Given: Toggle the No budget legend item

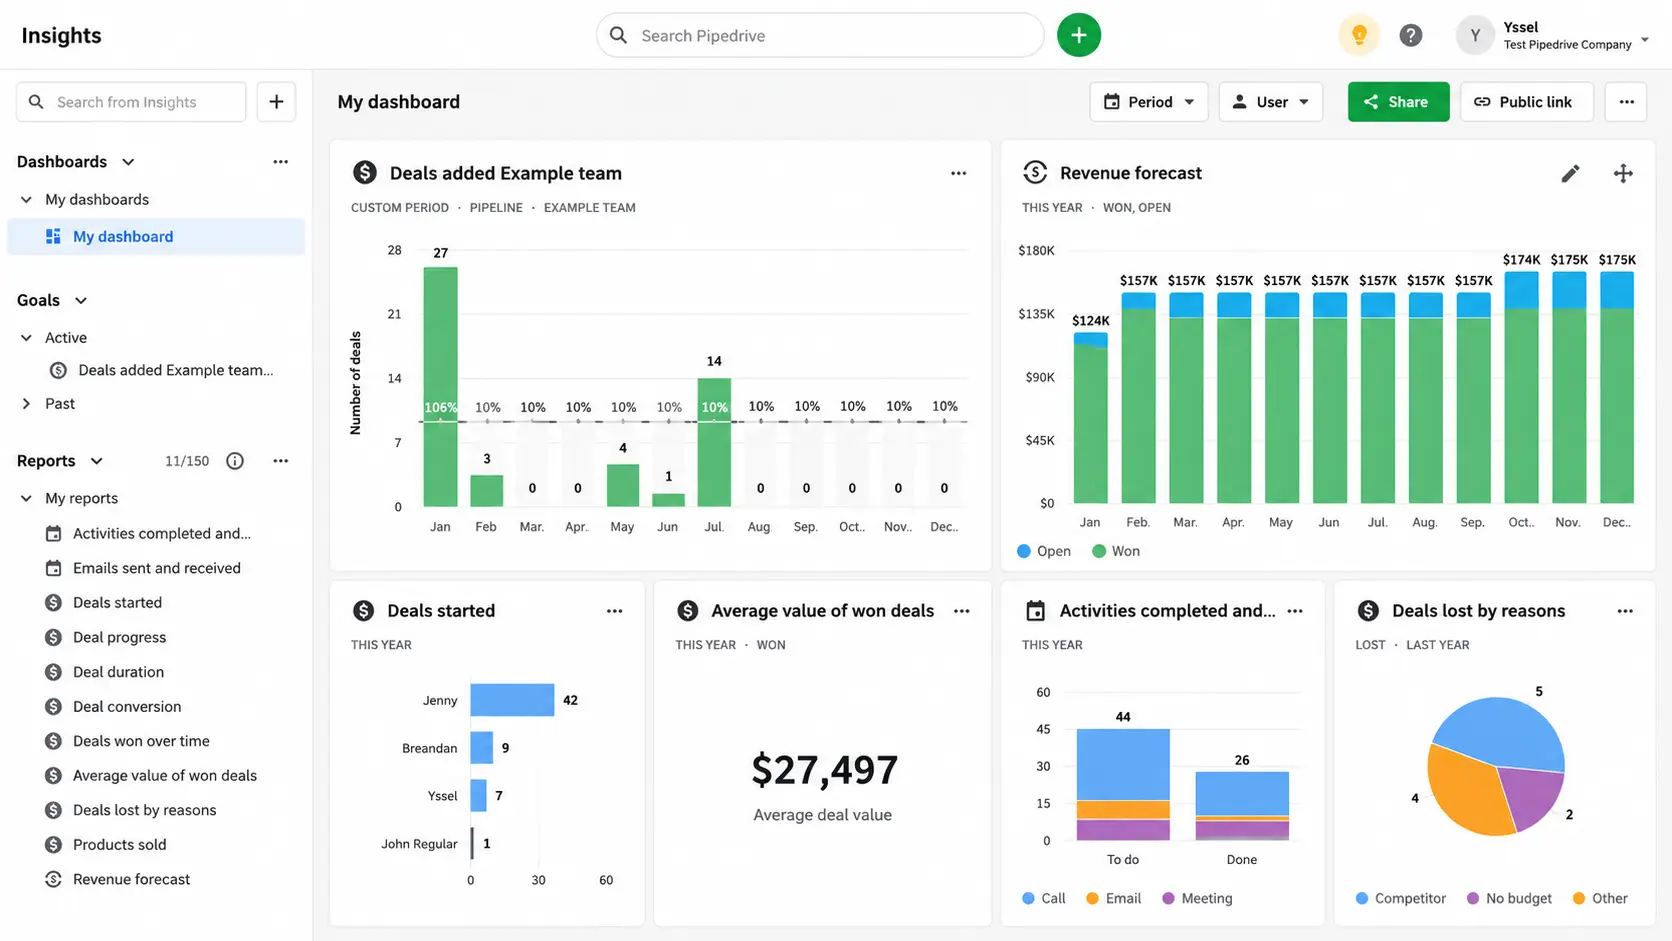Looking at the screenshot, I should (x=1509, y=898).
